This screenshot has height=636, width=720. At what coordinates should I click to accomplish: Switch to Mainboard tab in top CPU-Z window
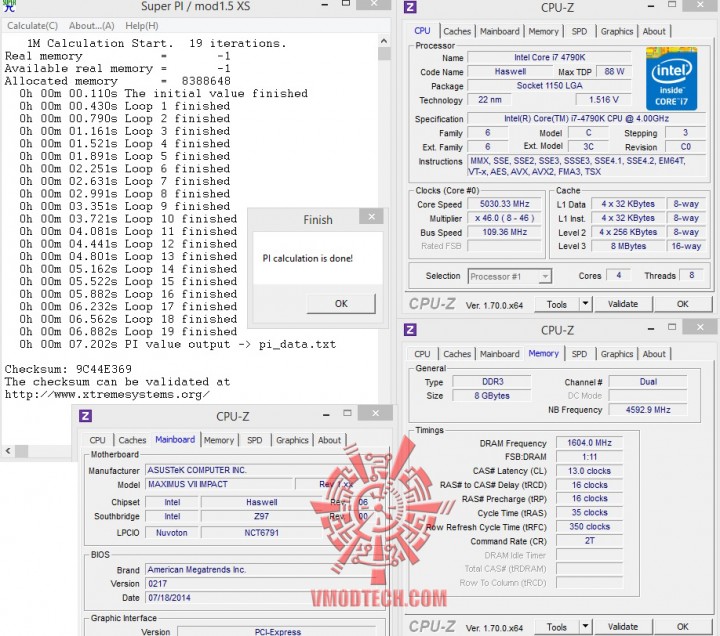click(x=500, y=31)
